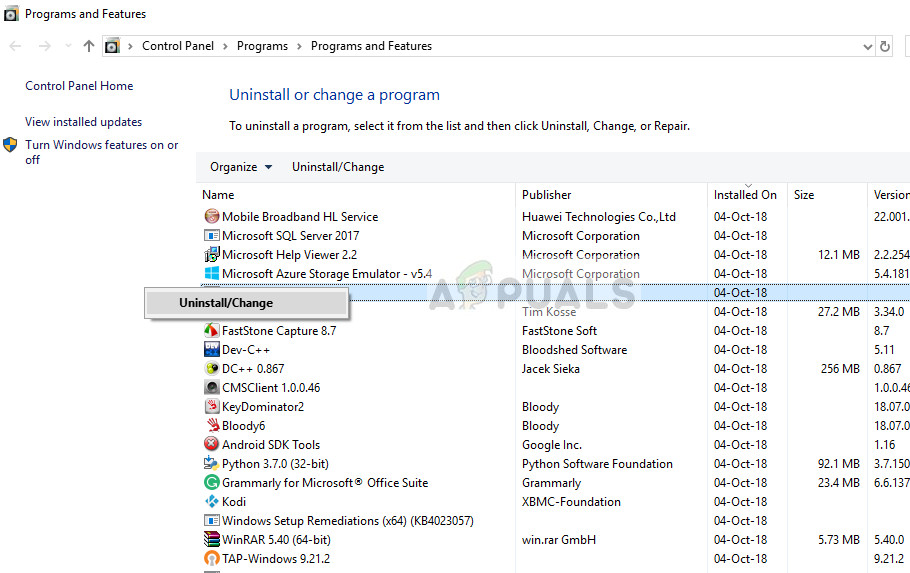Navigate to Control Panel breadcrumb
The height and width of the screenshot is (573, 910).
(178, 46)
